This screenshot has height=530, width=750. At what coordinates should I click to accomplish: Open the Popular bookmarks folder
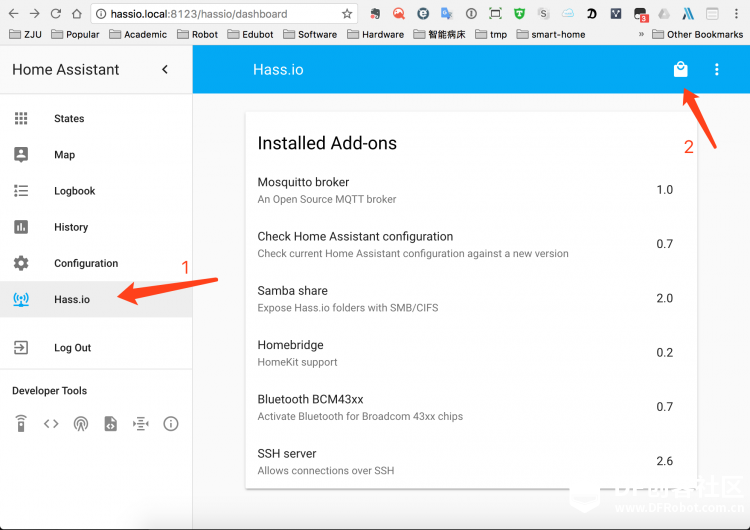coord(75,34)
